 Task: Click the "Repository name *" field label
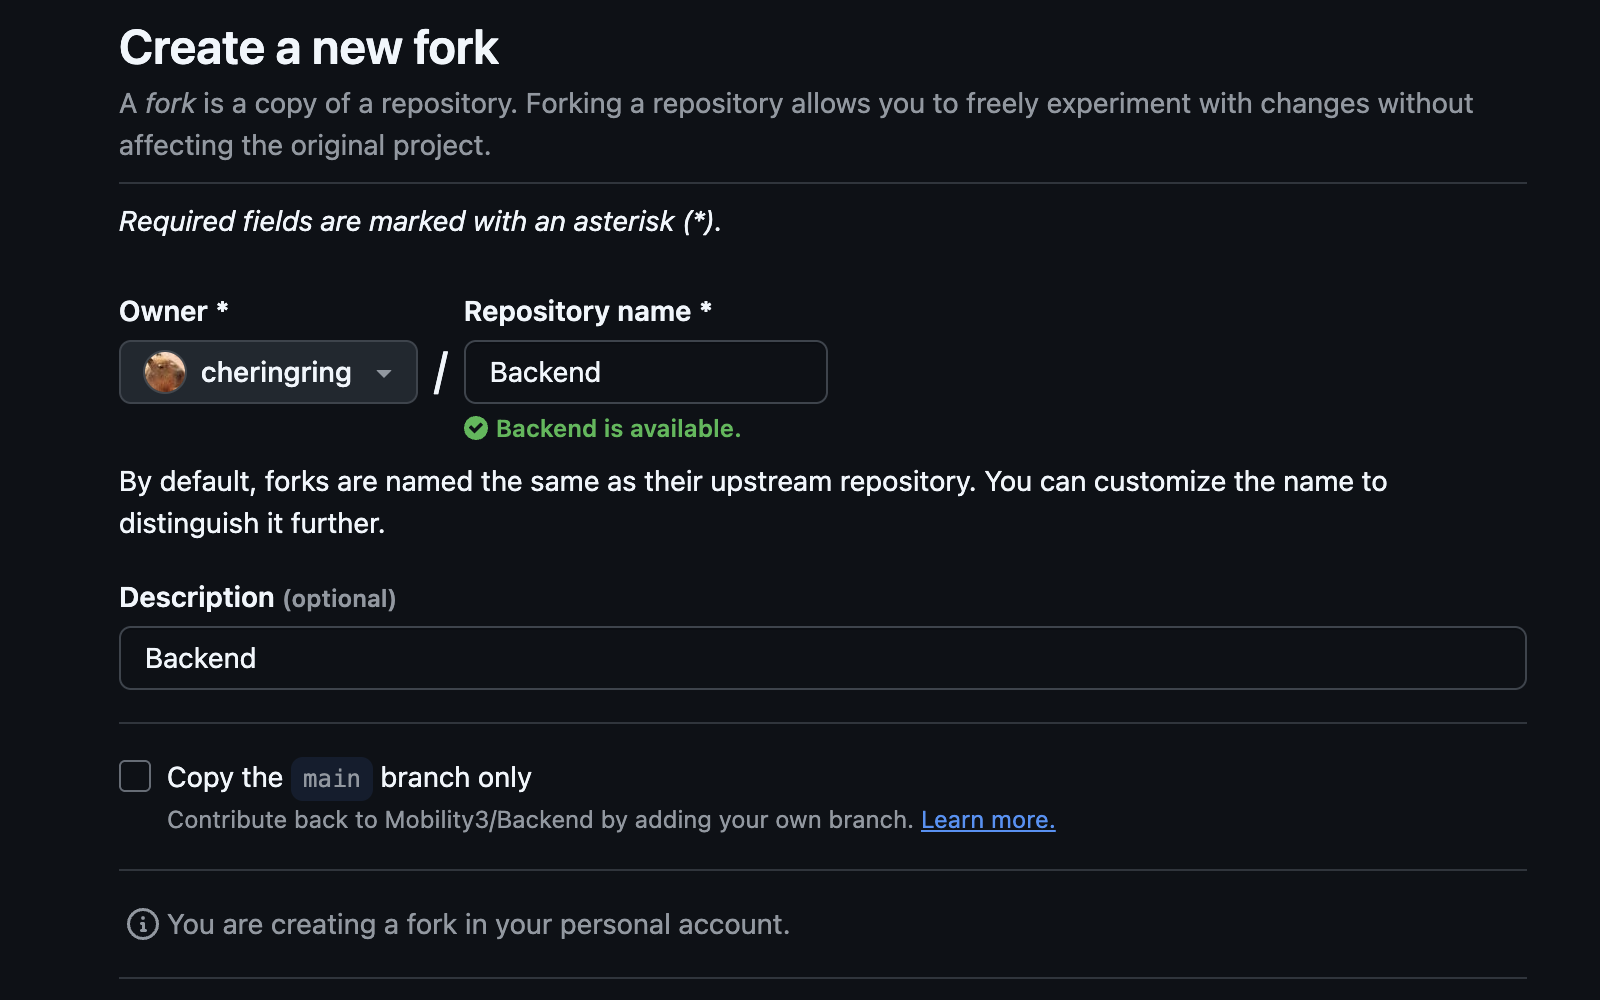(x=588, y=311)
